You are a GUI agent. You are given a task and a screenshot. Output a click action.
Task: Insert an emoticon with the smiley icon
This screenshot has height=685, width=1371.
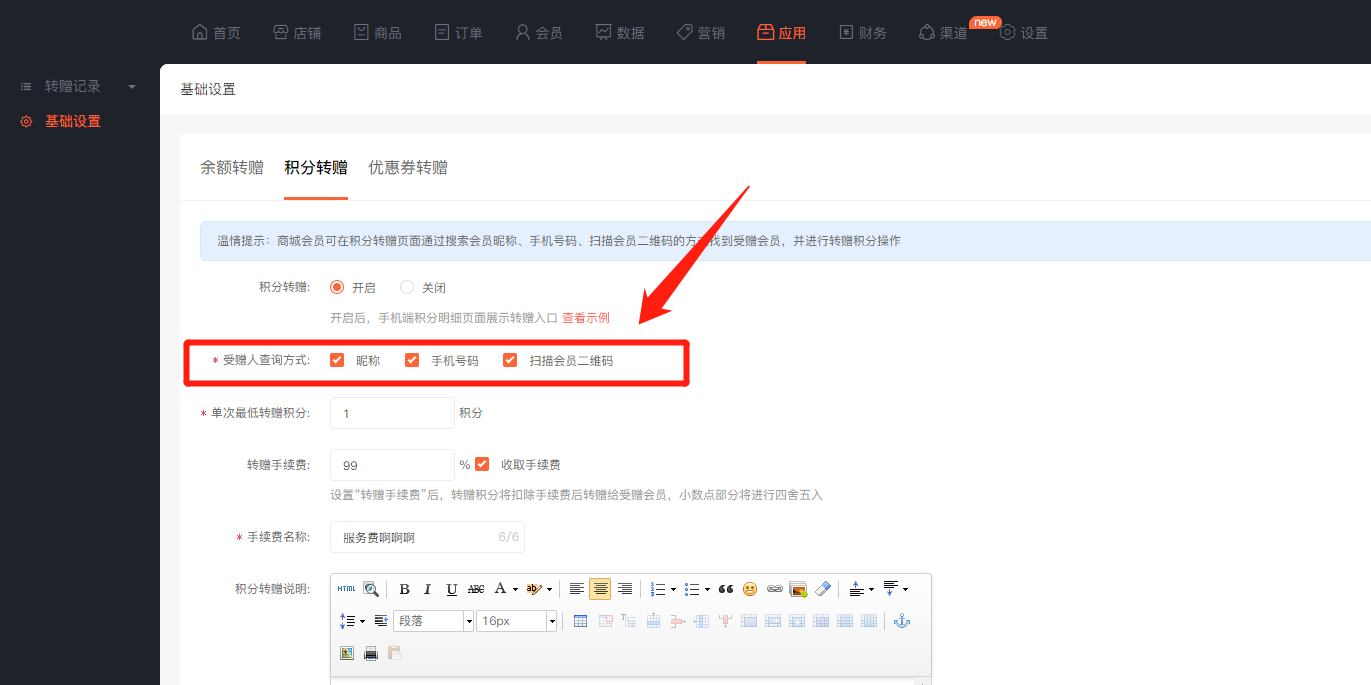pos(750,589)
